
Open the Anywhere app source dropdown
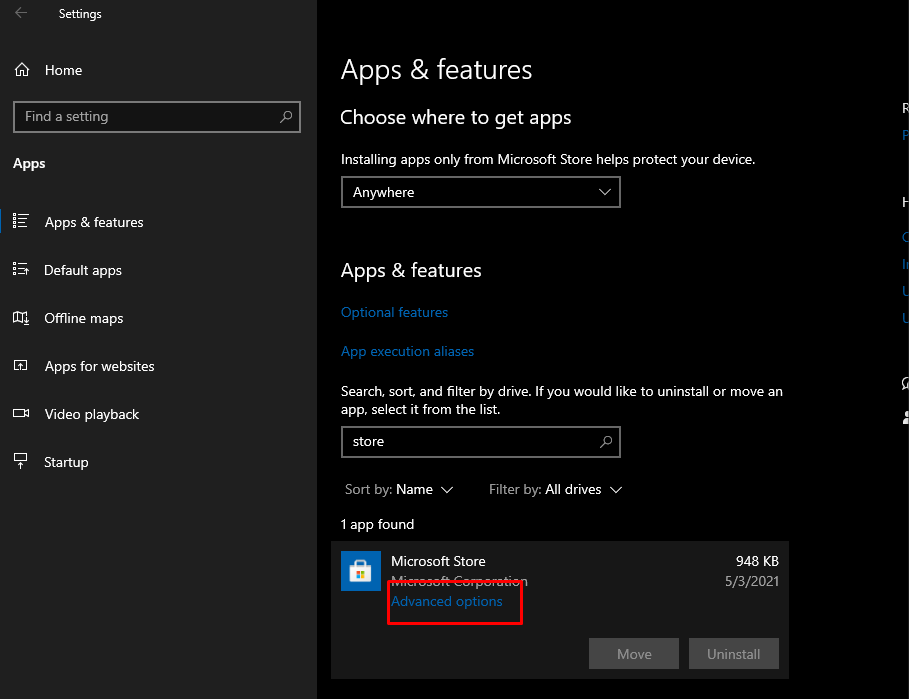(481, 192)
